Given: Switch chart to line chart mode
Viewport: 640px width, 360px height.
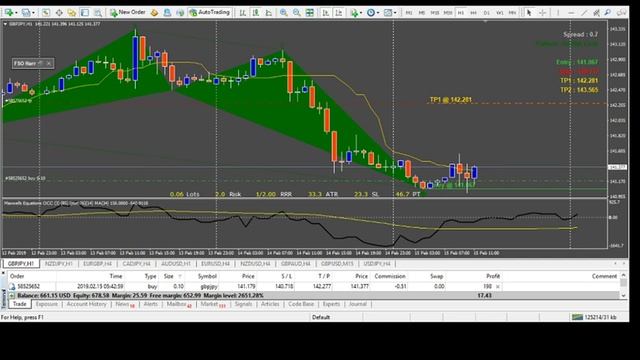Looking at the screenshot, I should coord(269,13).
